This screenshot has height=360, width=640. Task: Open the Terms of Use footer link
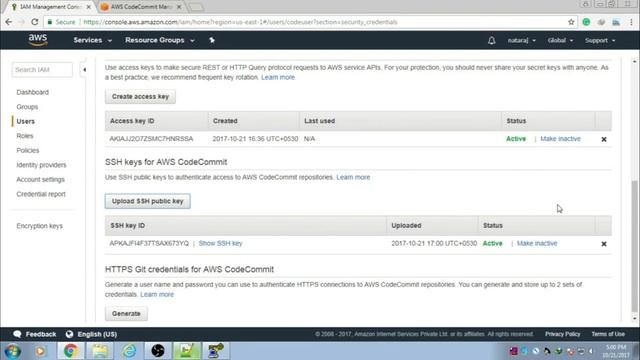pyautogui.click(x=608, y=334)
